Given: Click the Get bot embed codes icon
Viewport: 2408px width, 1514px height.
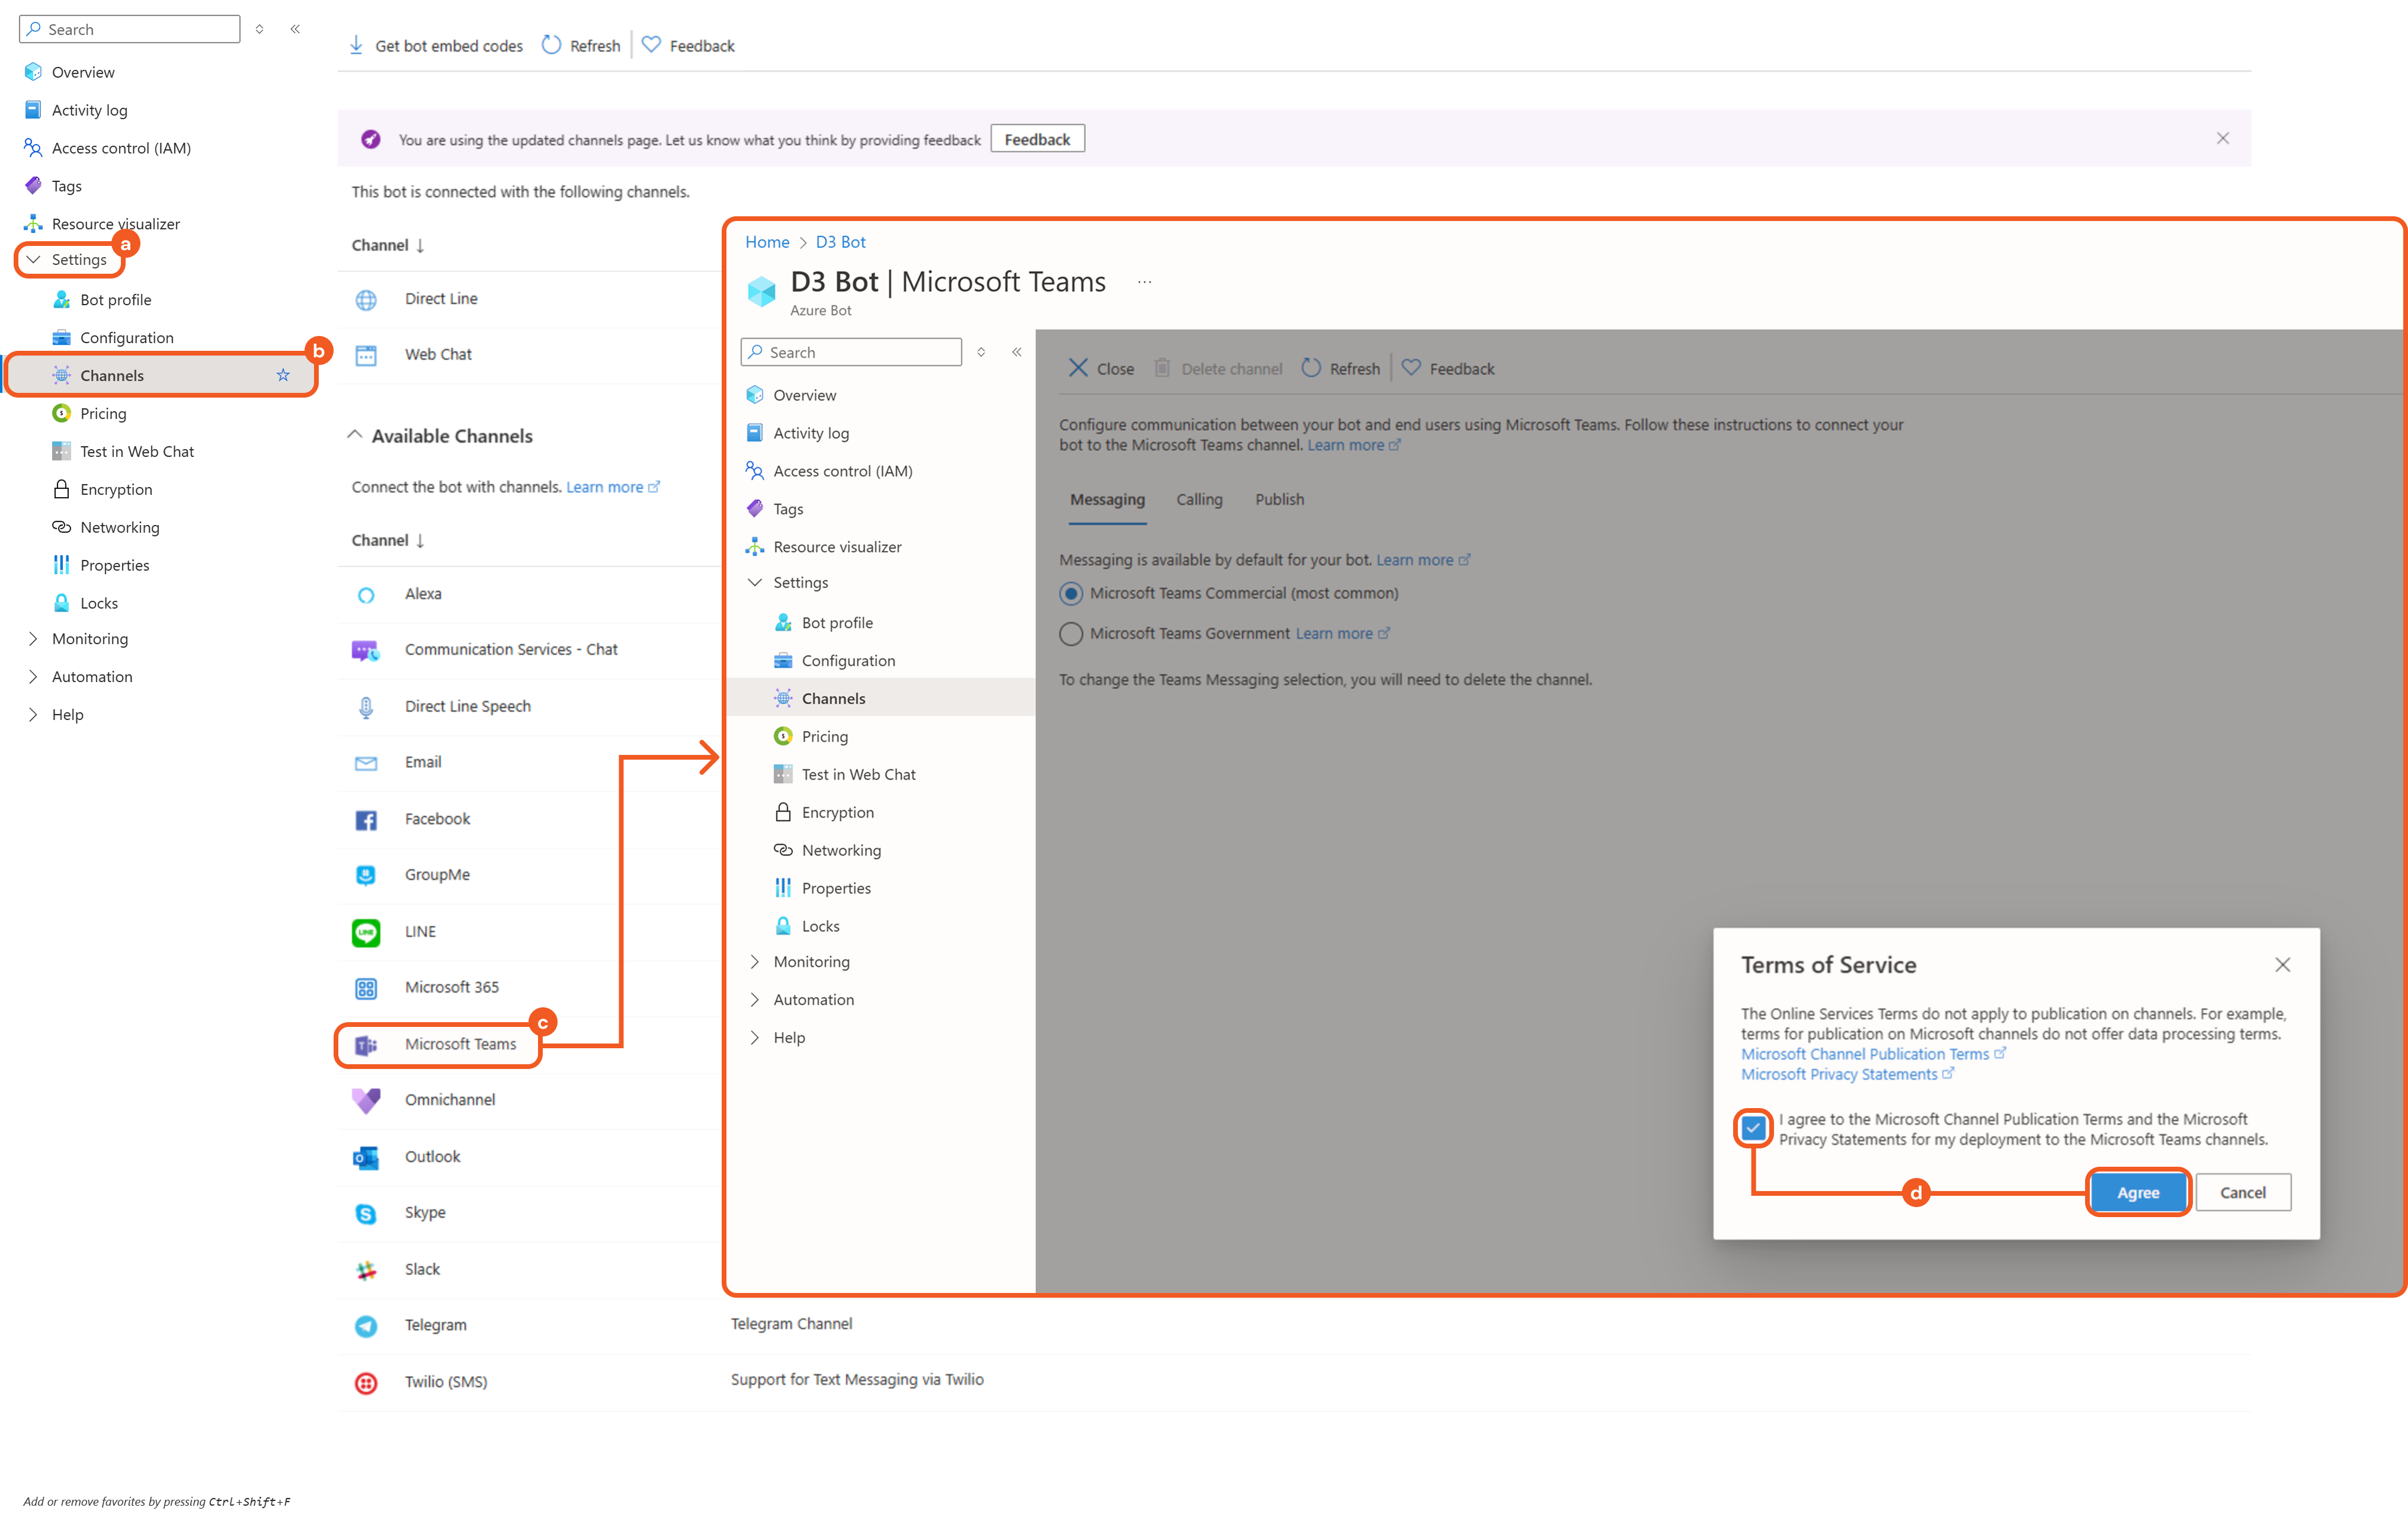Looking at the screenshot, I should [356, 45].
